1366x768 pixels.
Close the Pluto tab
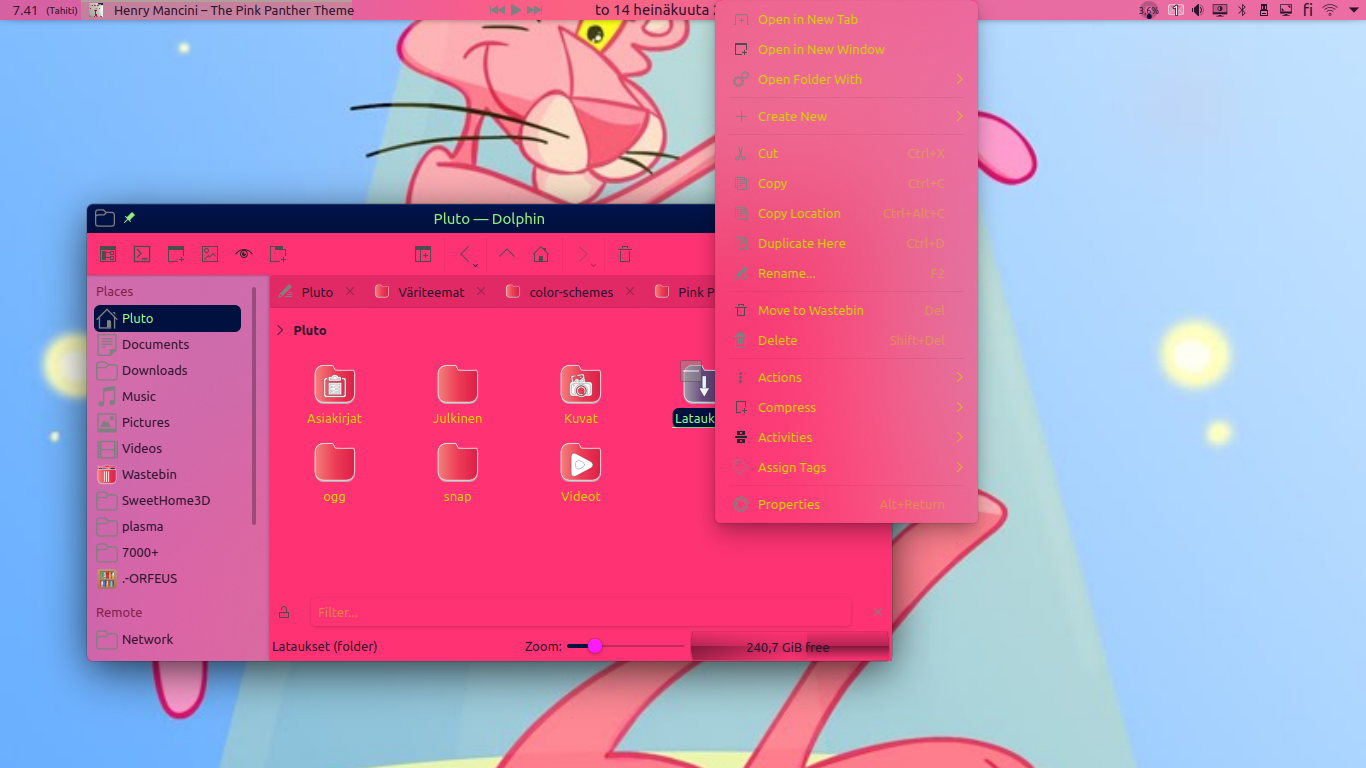pos(350,291)
